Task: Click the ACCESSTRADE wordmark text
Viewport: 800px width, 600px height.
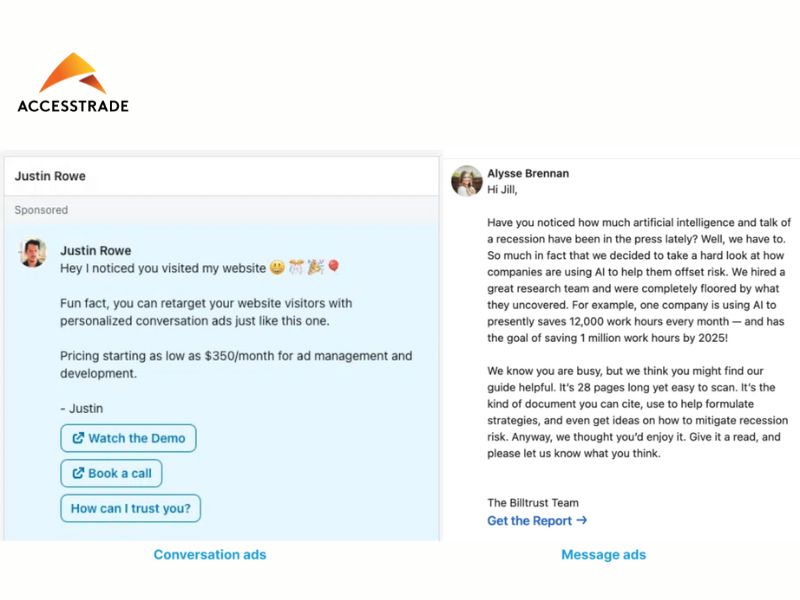Action: tap(73, 105)
